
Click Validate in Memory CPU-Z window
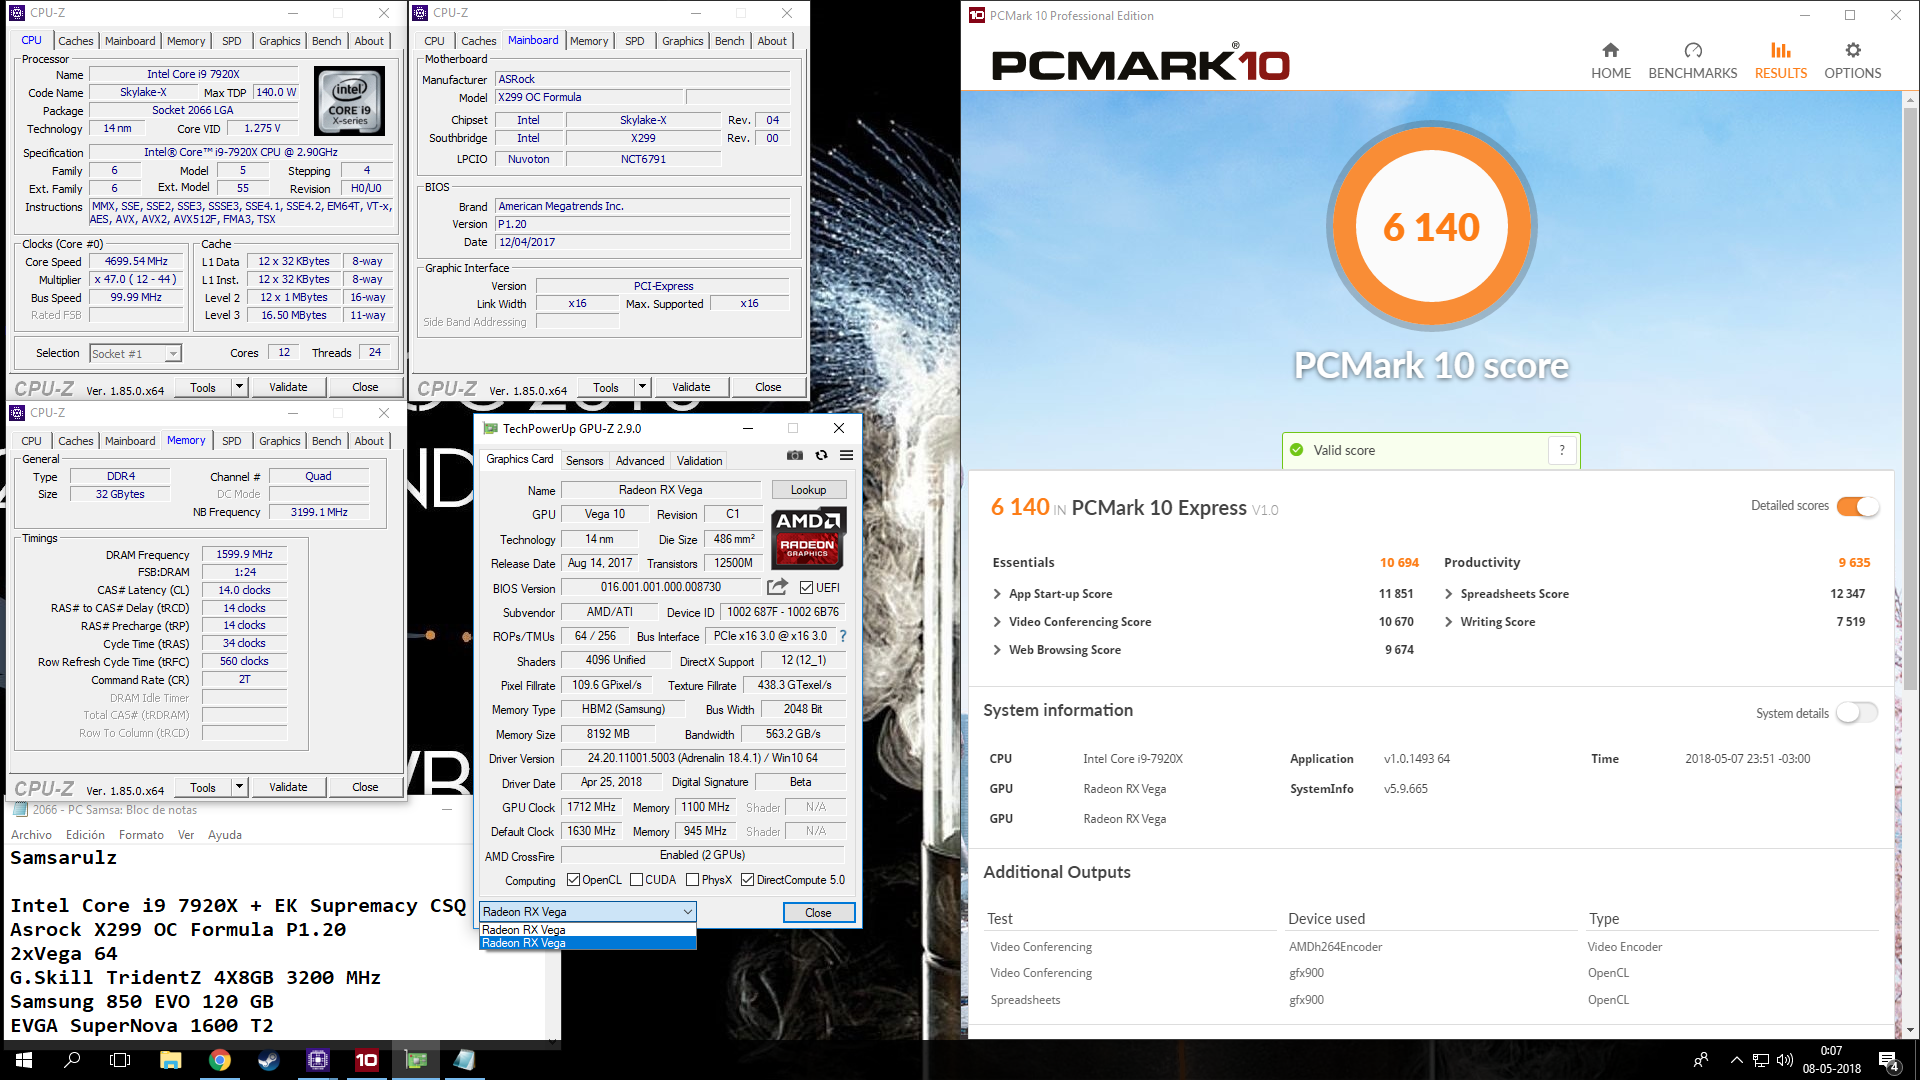288,787
